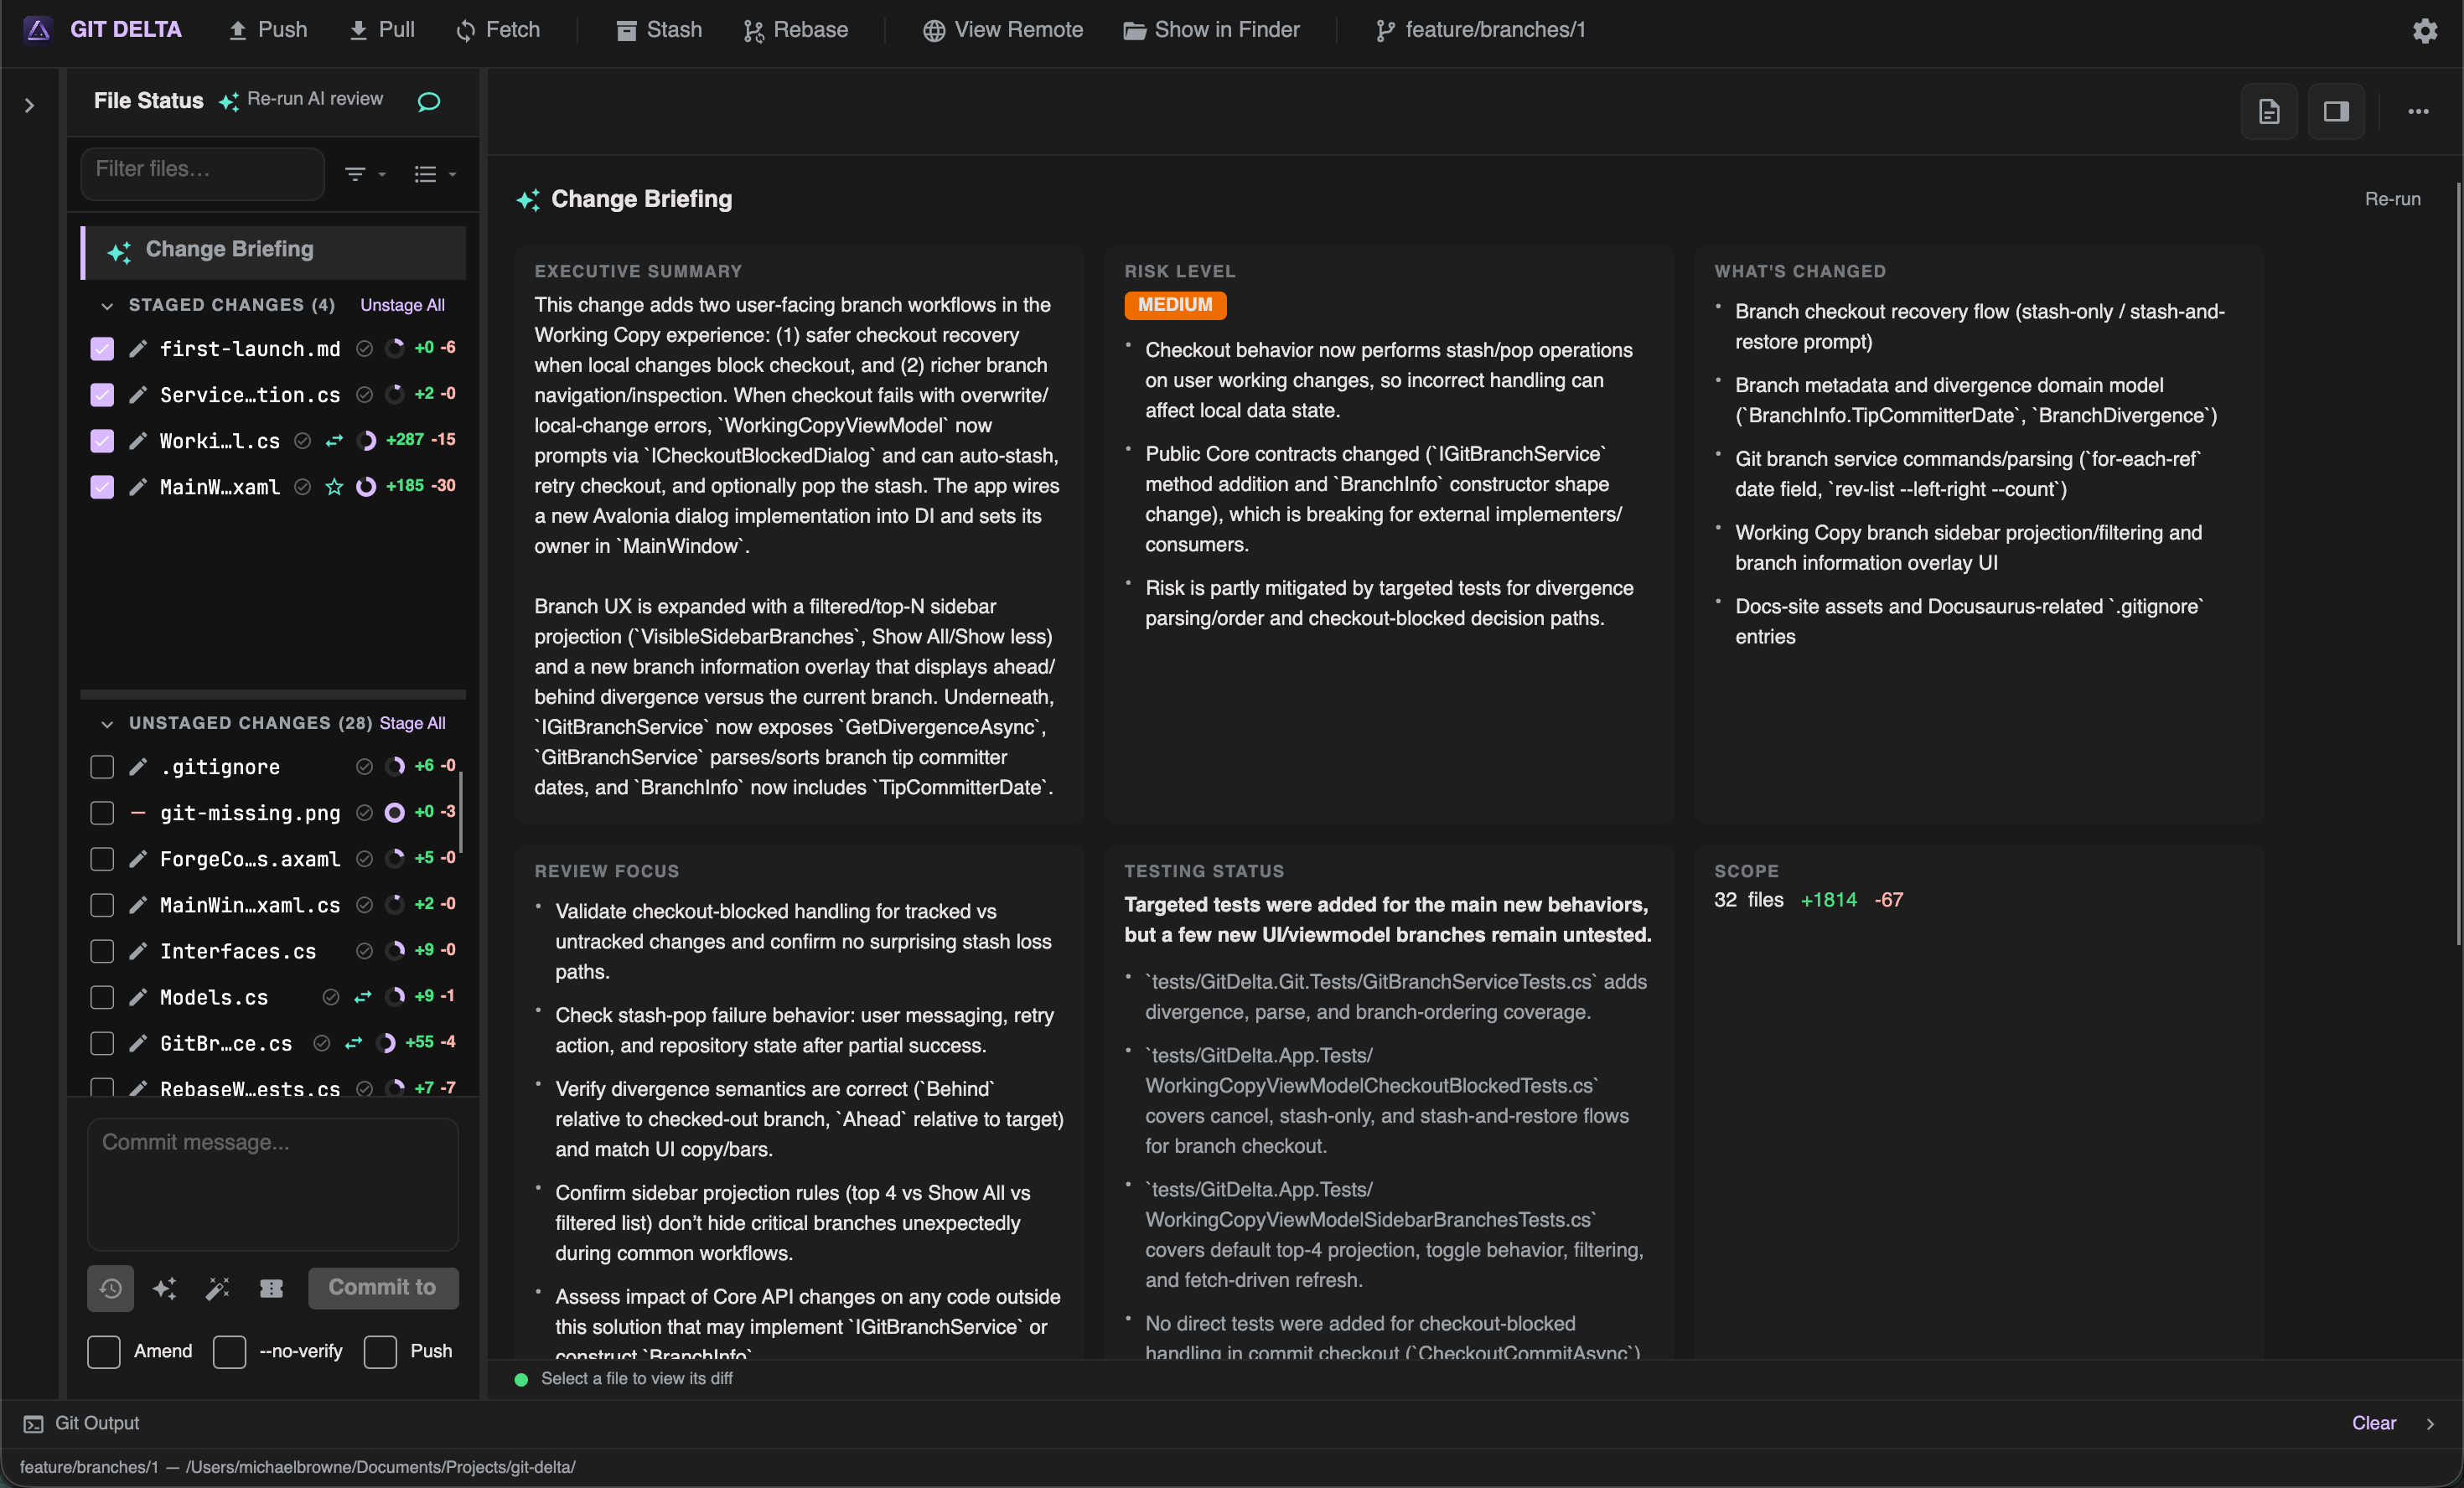Uncheck the MainW…xaml staged checkbox

point(102,487)
